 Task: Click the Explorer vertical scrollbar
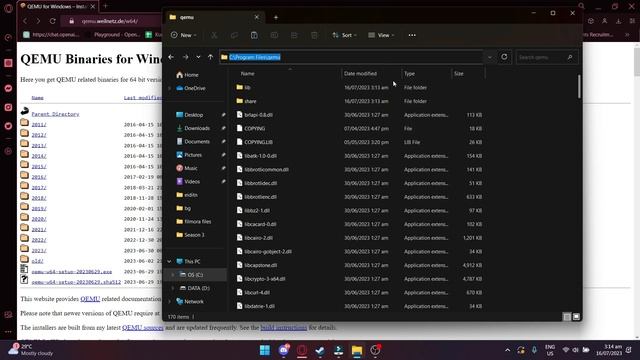tap(579, 86)
